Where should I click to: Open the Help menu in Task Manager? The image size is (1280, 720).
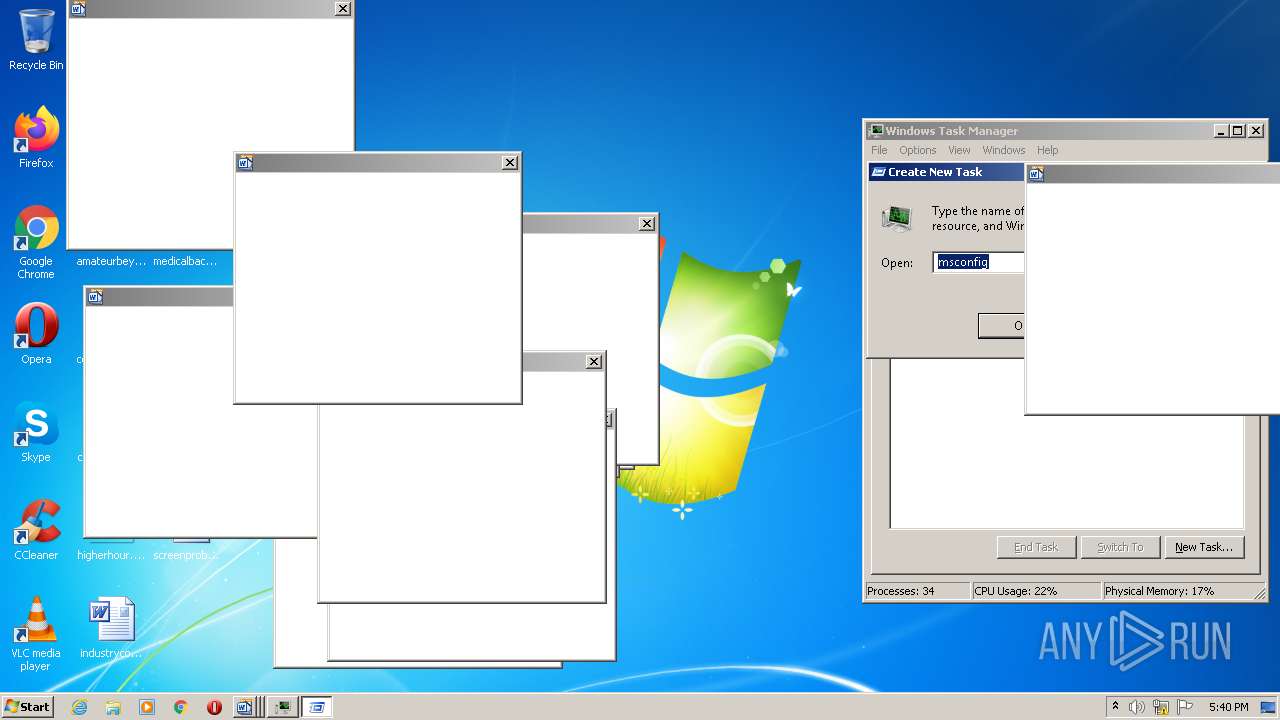(x=1047, y=150)
